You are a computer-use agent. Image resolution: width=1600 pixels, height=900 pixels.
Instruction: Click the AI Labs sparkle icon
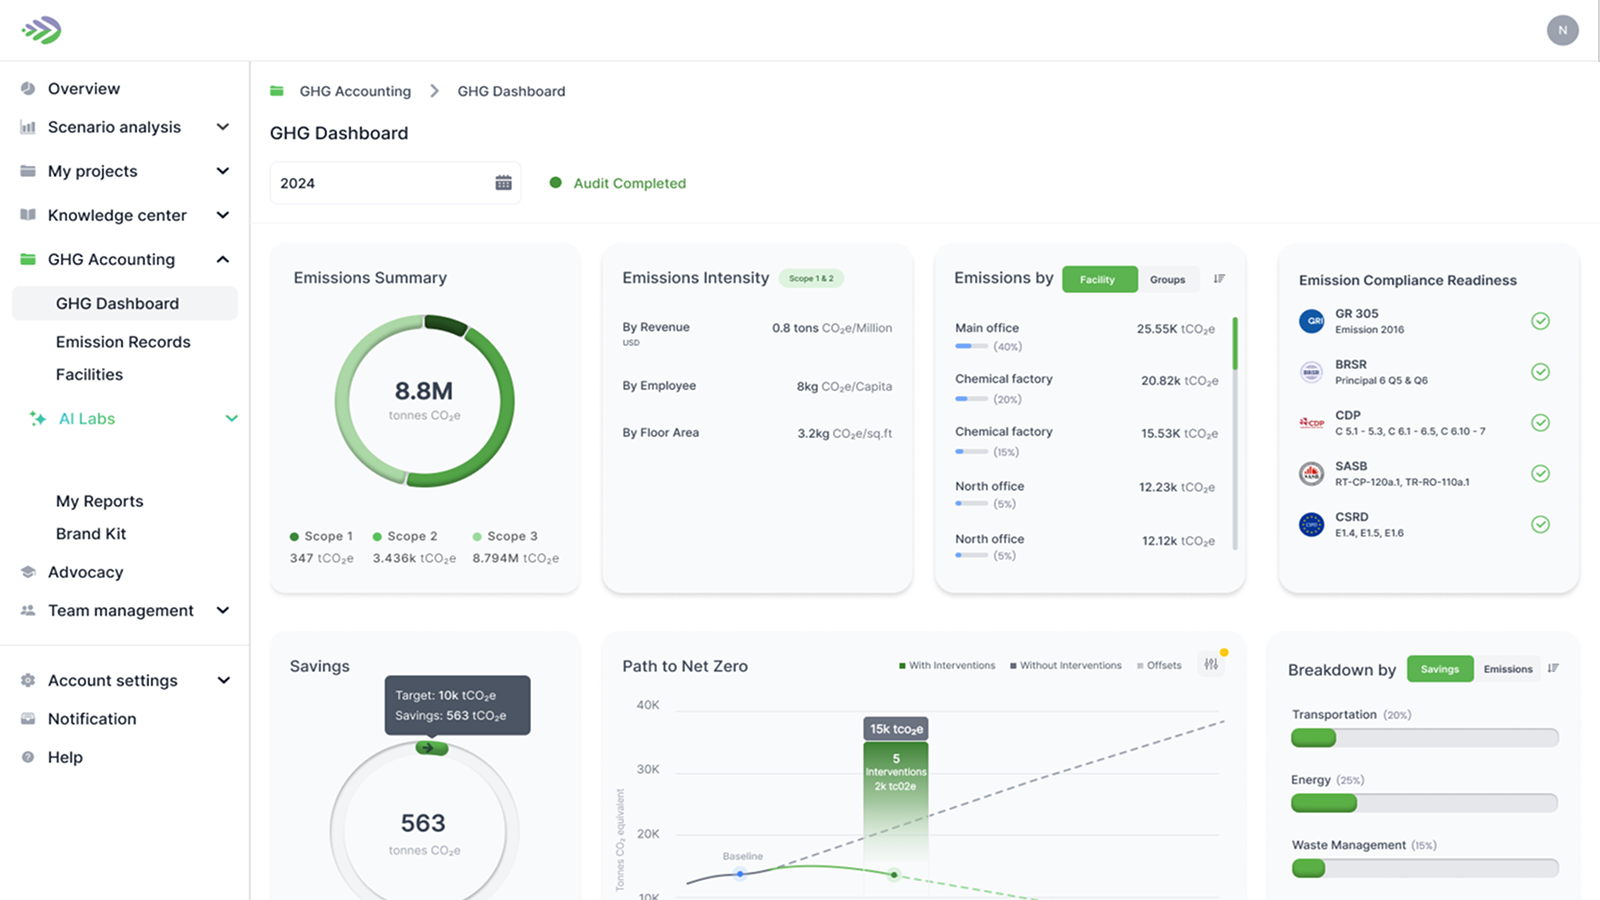pyautogui.click(x=39, y=418)
